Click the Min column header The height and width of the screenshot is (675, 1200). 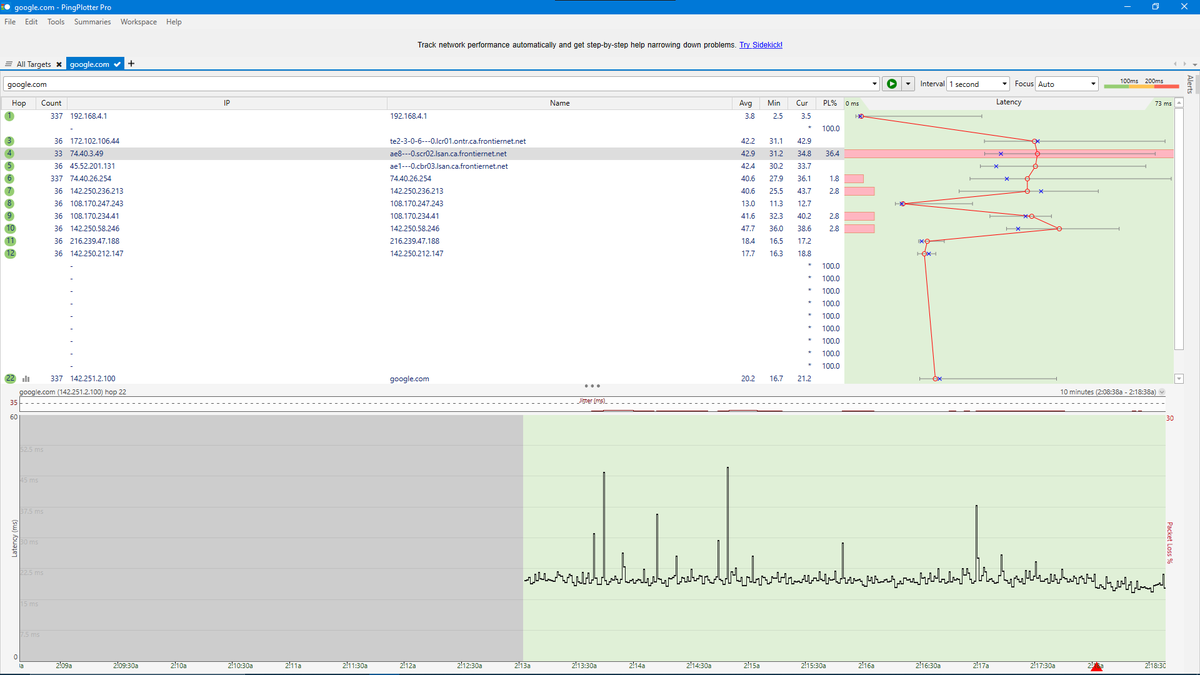773,103
